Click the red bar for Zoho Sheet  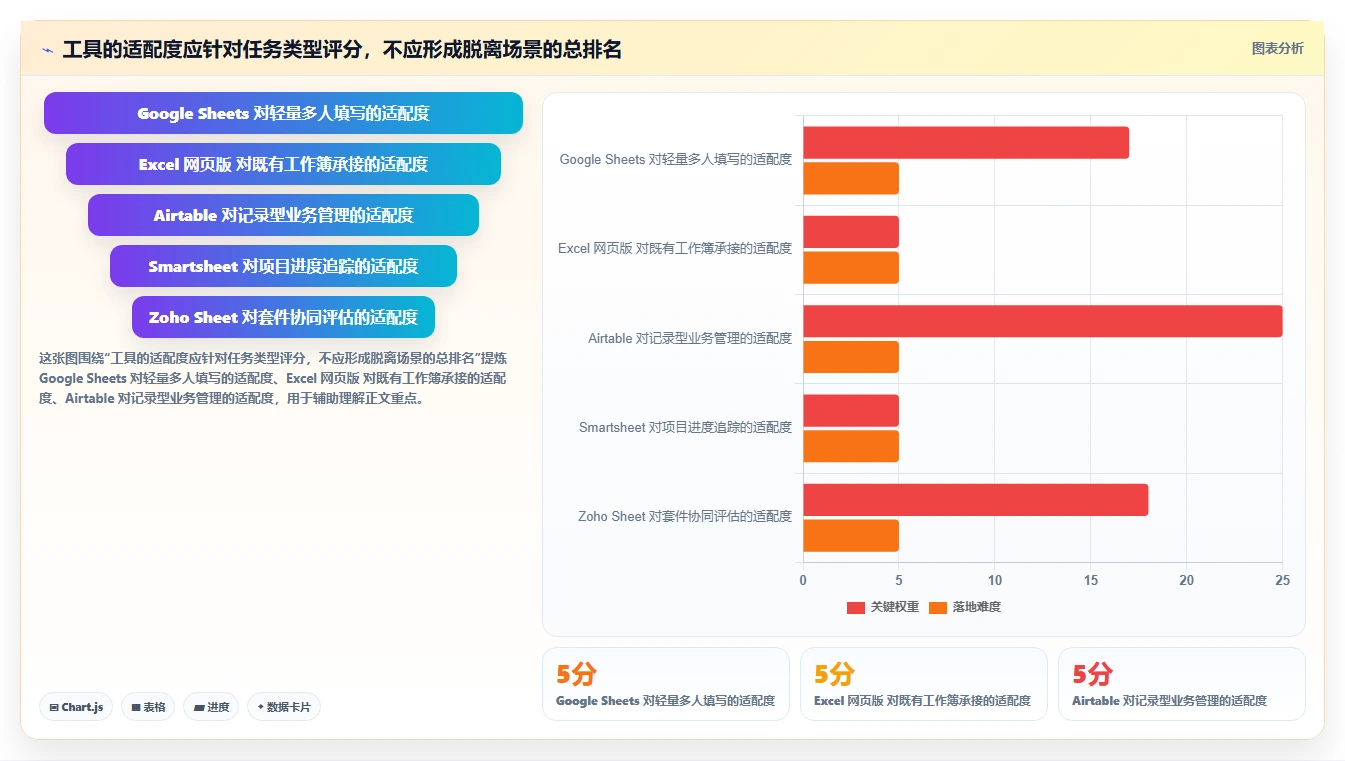tap(975, 500)
